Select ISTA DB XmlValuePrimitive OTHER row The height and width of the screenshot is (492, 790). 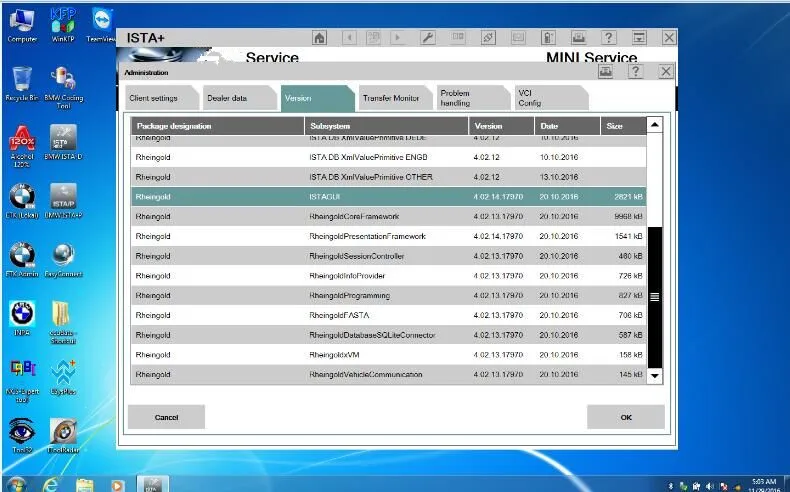click(388, 177)
